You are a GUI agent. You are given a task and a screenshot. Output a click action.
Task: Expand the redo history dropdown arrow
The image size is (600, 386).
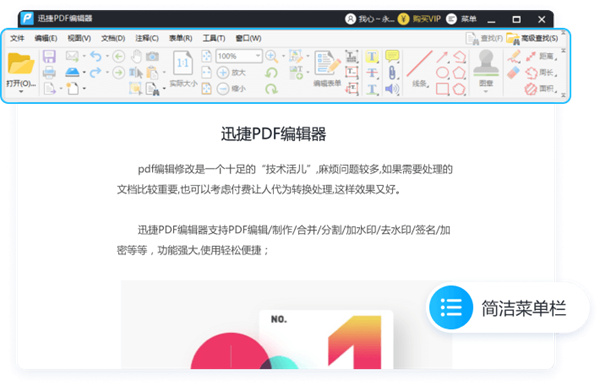point(107,72)
